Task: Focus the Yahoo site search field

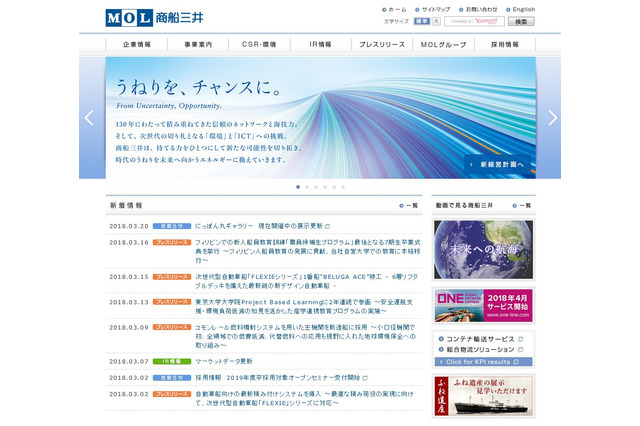Action: click(474, 21)
